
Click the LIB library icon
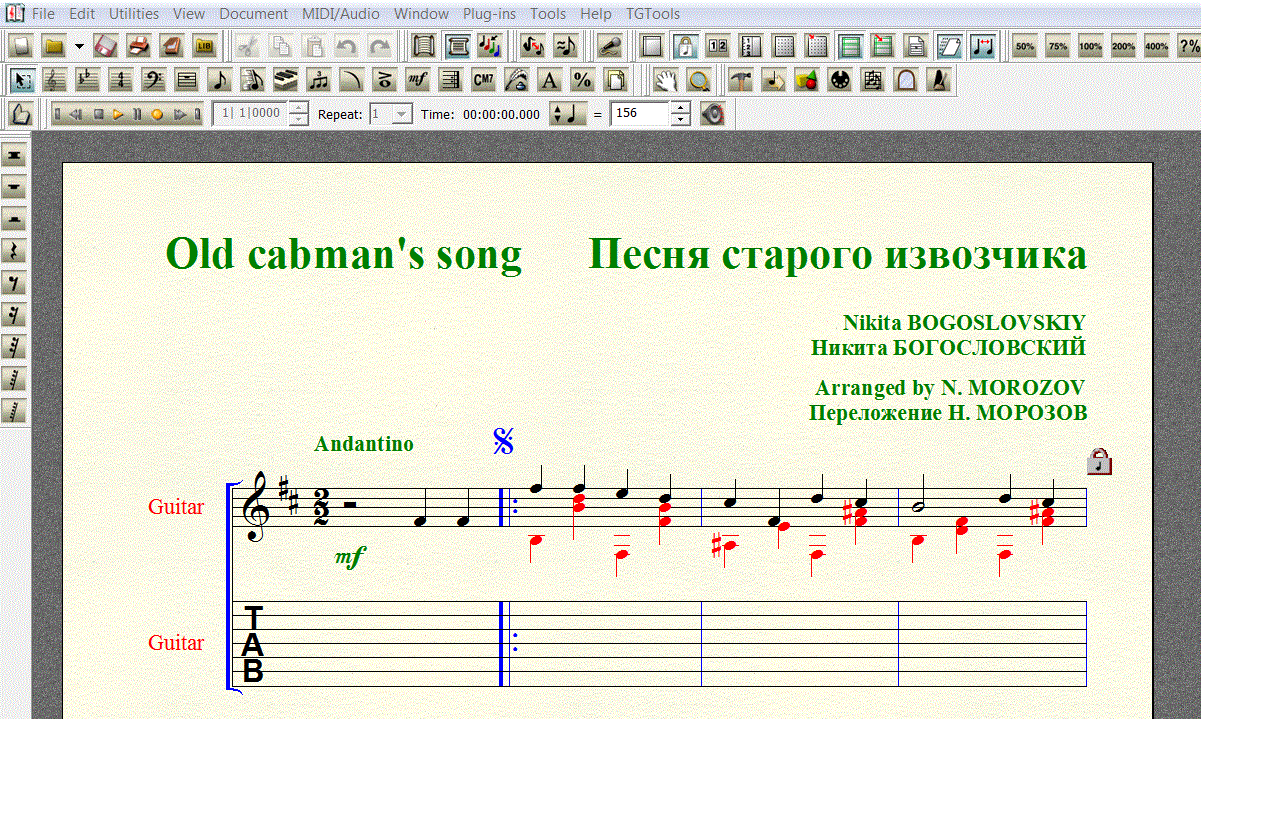pos(204,46)
